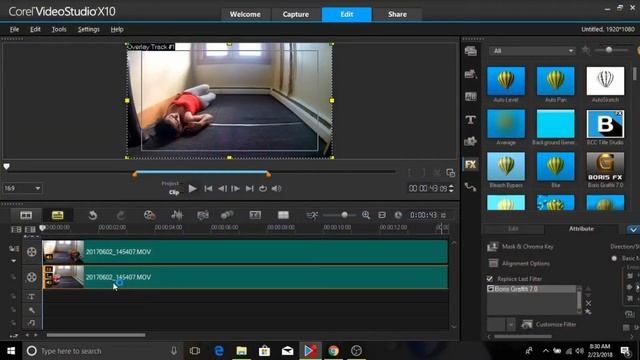Open the 16:9 aspect ratio dropdown
This screenshot has height=360, width=640.
(22, 188)
